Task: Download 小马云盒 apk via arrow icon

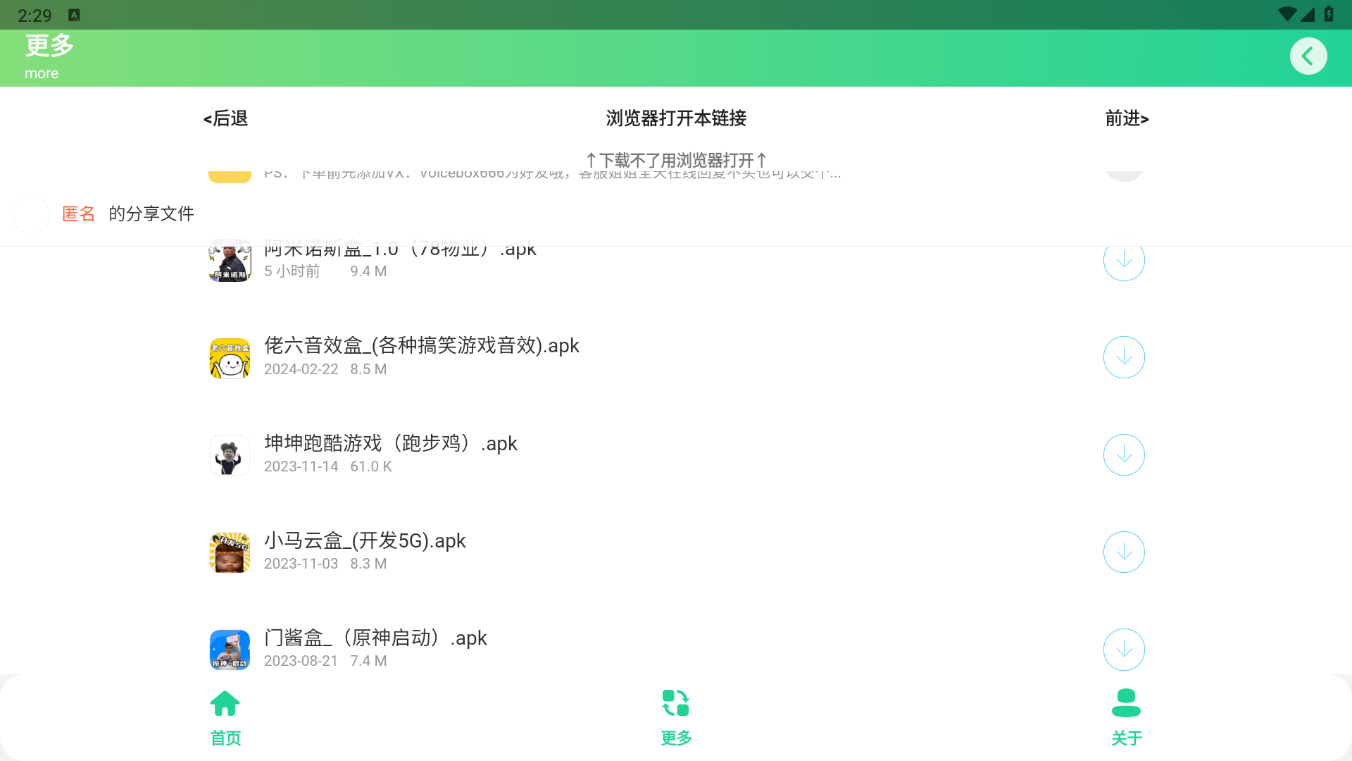Action: point(1123,552)
